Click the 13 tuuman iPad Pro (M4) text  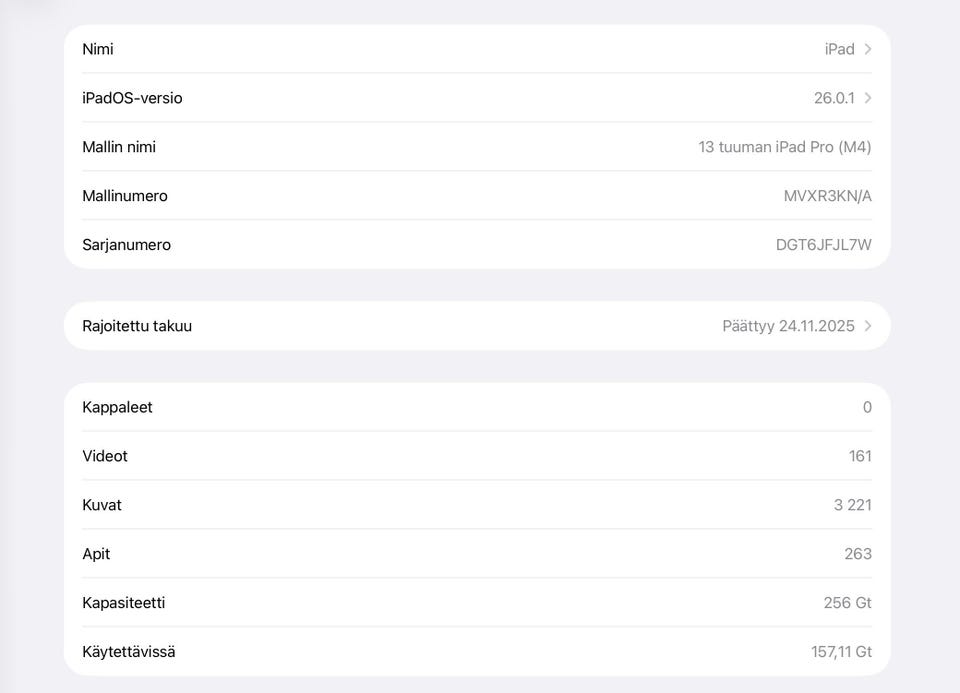(x=784, y=147)
